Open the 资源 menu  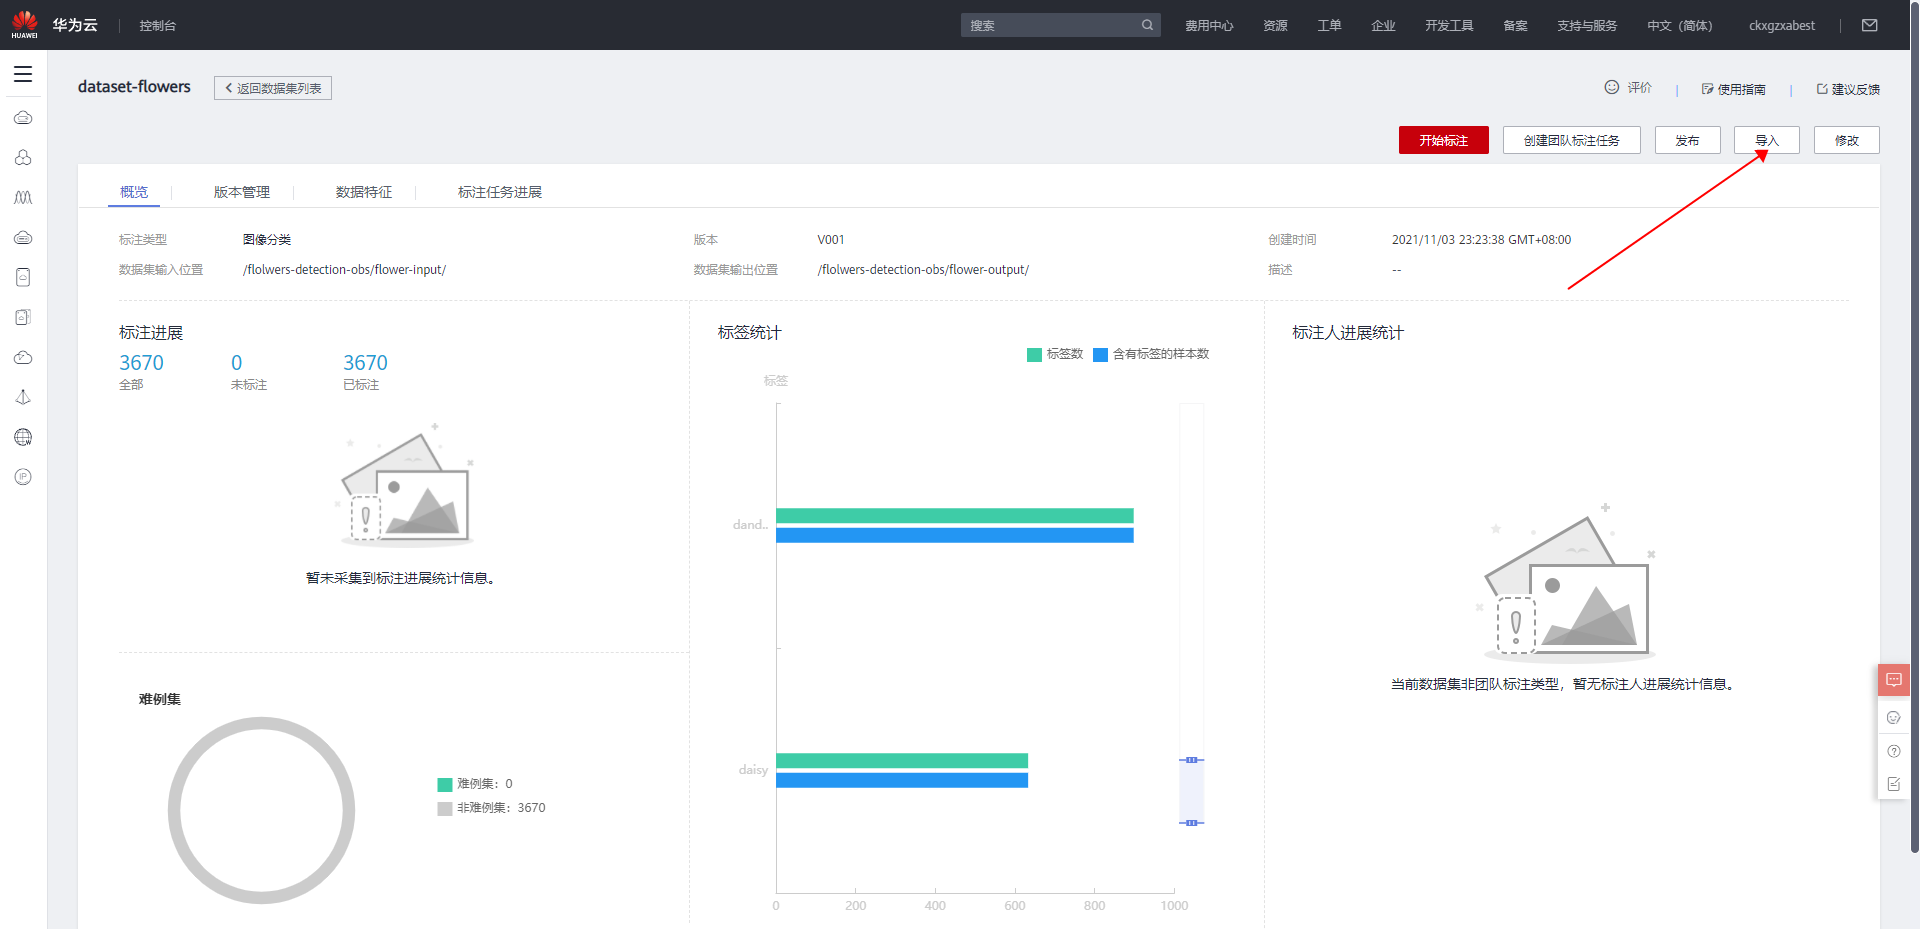1275,26
